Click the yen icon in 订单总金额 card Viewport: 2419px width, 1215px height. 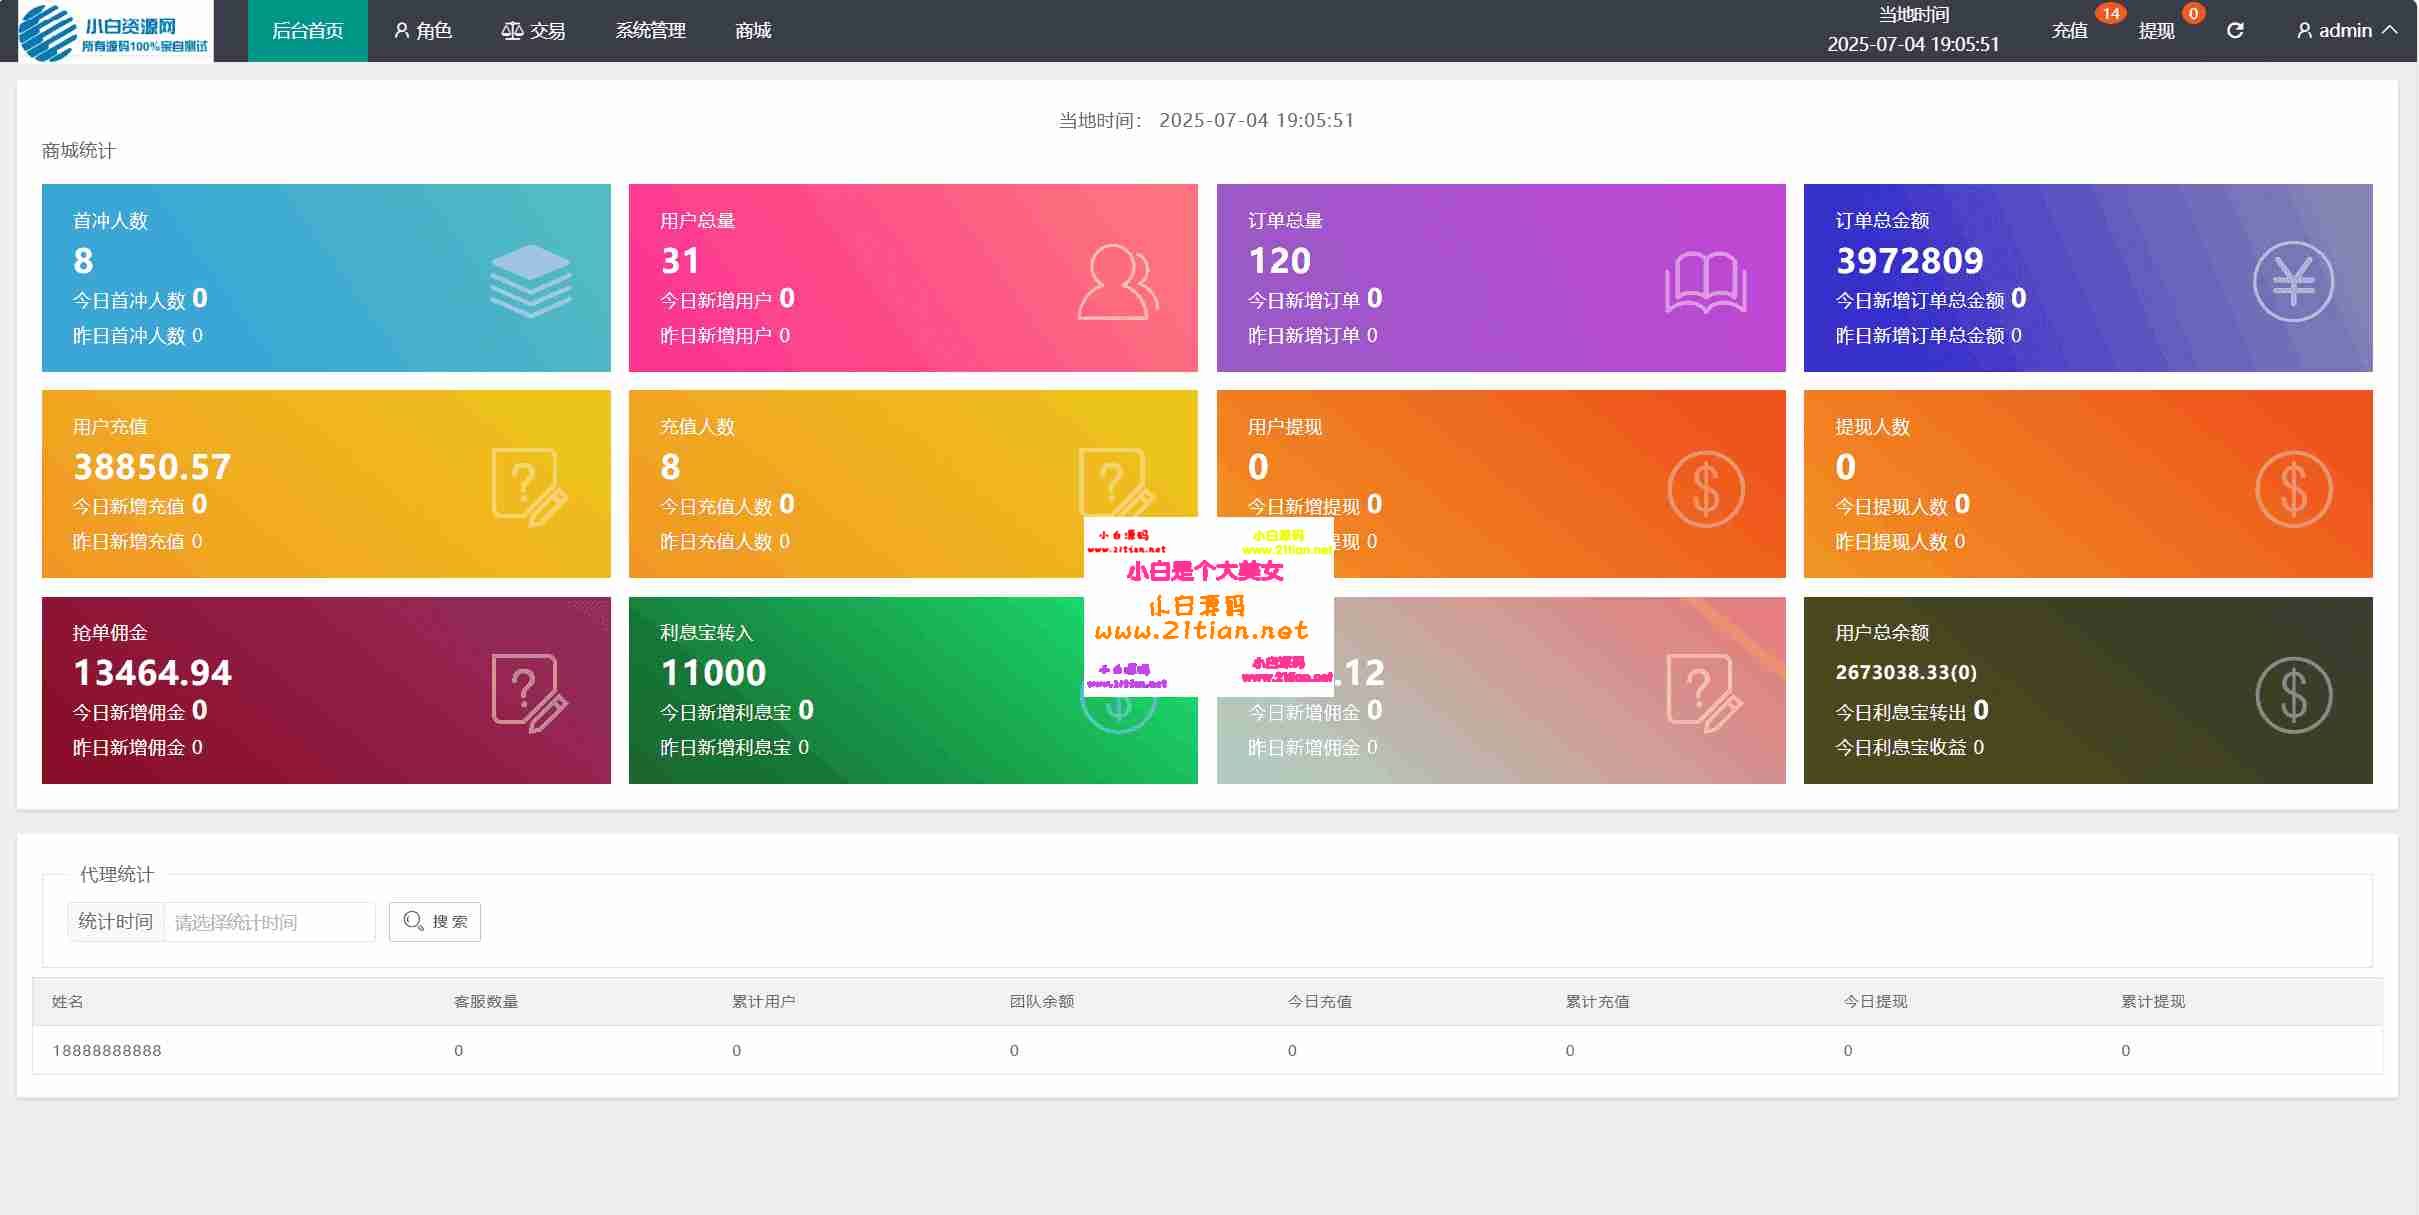point(2293,282)
